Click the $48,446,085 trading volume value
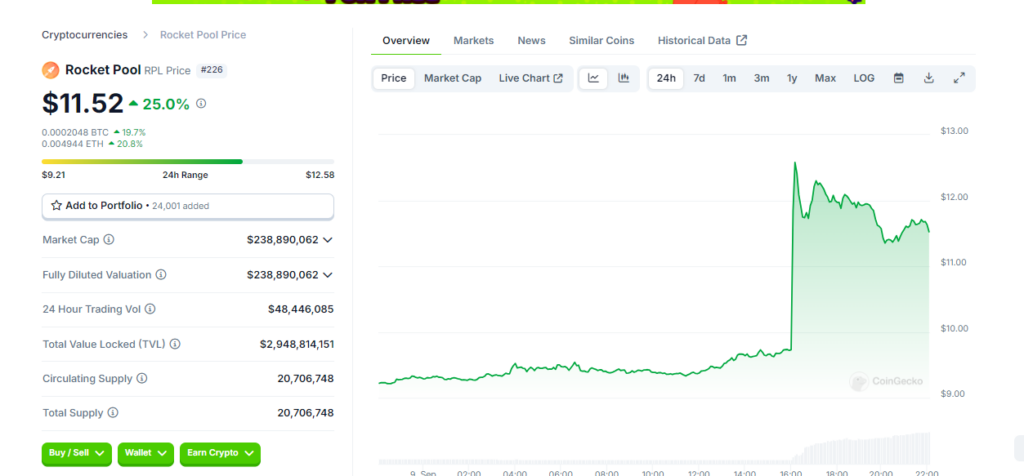The height and width of the screenshot is (476, 1024). pyautogui.click(x=301, y=309)
